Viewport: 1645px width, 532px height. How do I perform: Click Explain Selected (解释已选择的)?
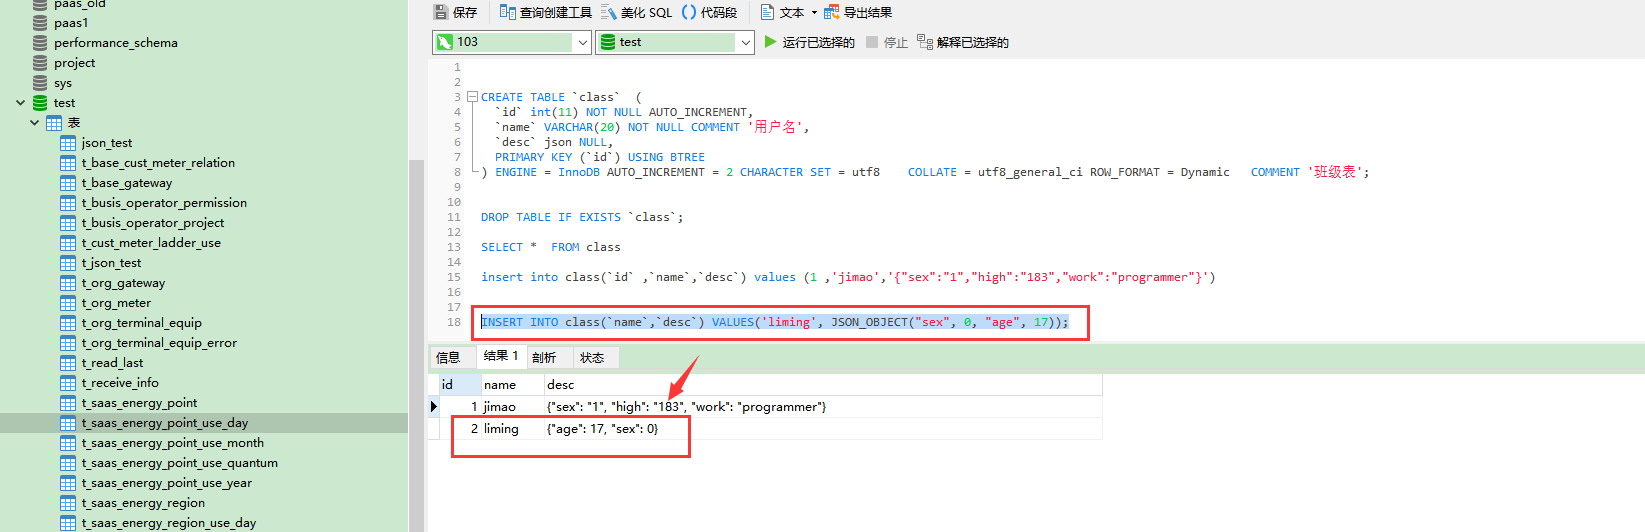[x=962, y=42]
